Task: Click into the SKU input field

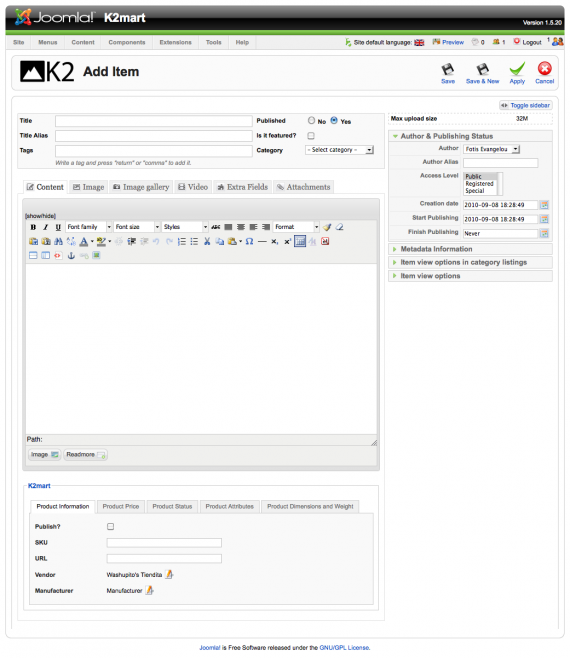Action: click(x=164, y=543)
